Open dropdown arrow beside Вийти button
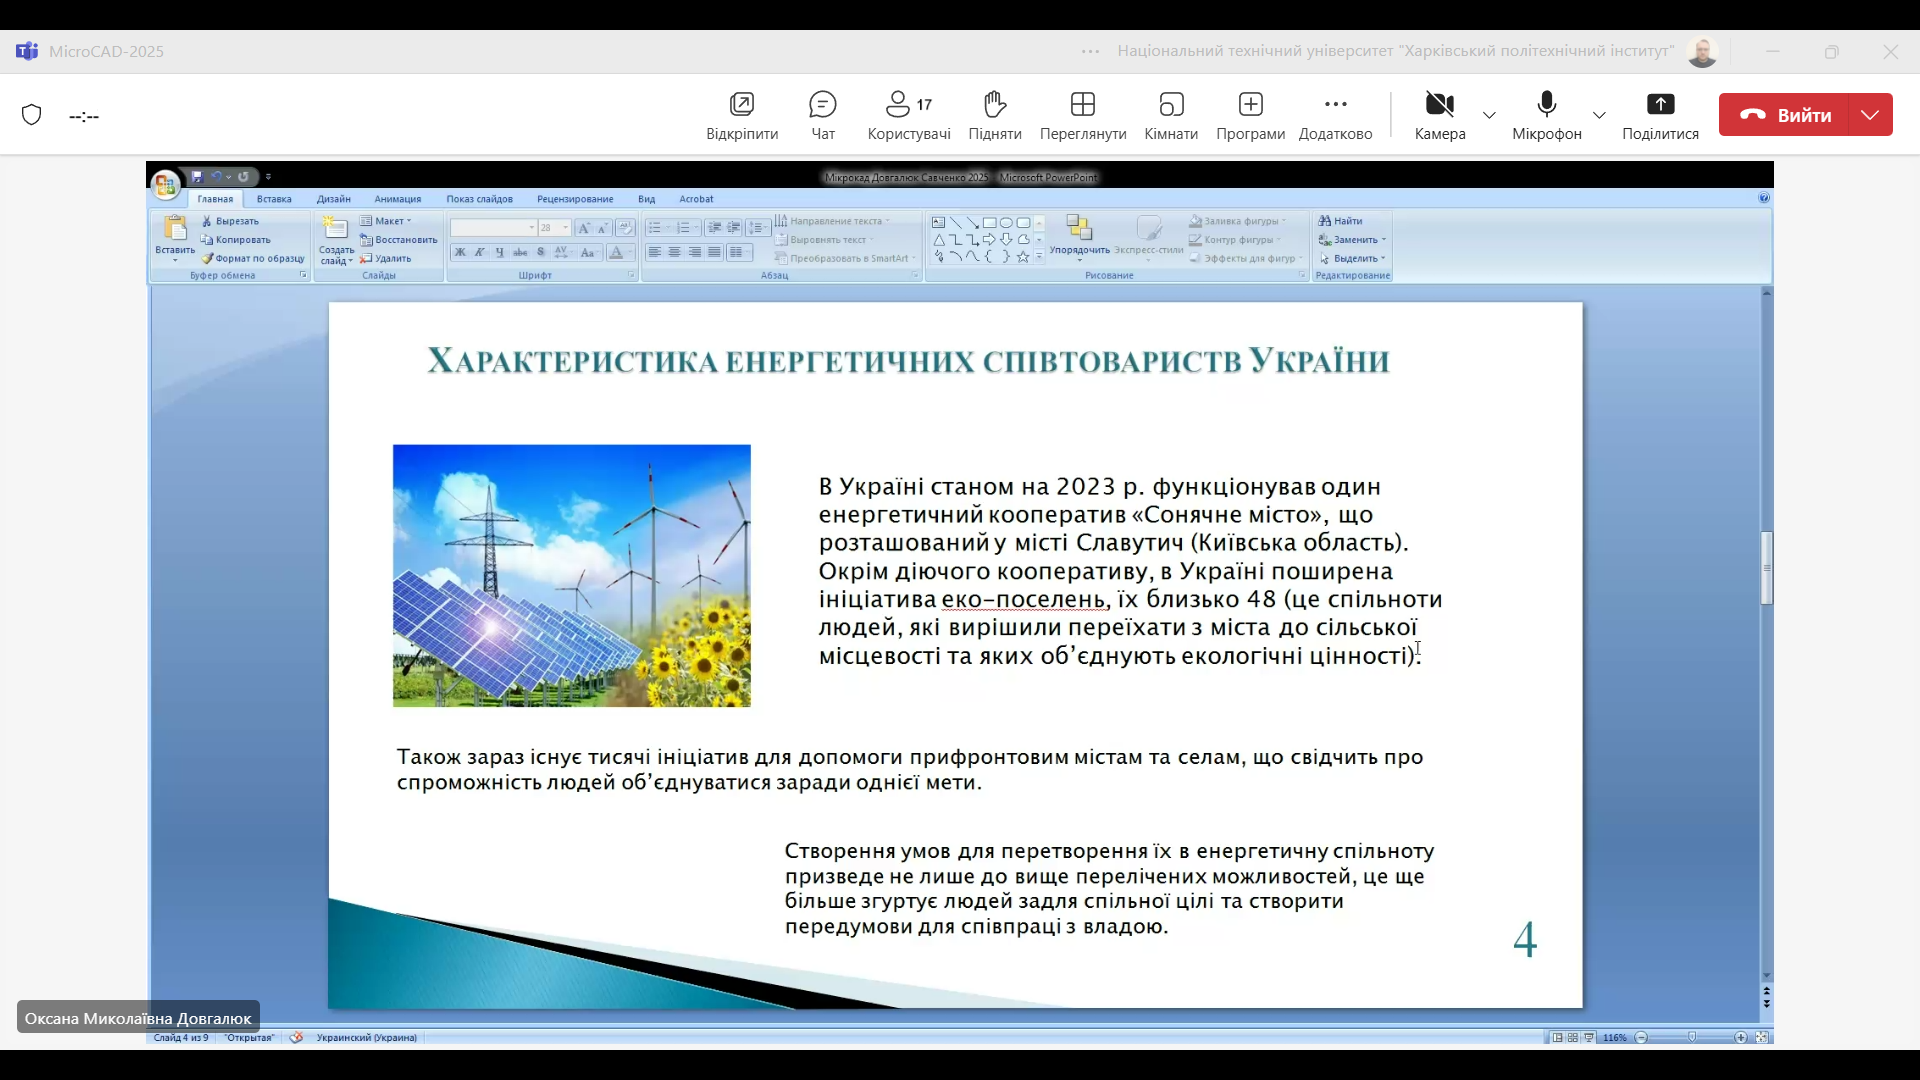This screenshot has height=1080, width=1920. tap(1870, 115)
